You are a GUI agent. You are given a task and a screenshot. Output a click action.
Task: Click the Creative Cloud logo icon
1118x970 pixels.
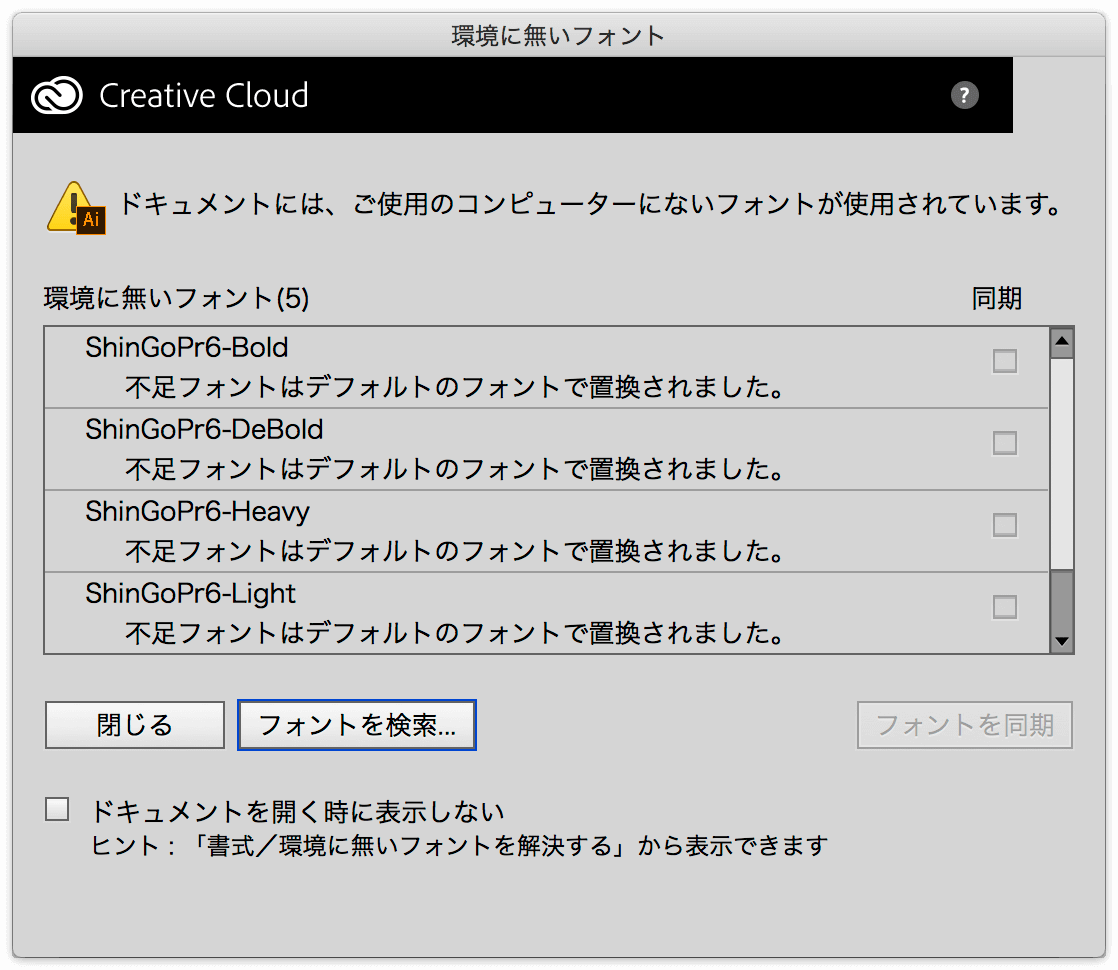click(56, 96)
